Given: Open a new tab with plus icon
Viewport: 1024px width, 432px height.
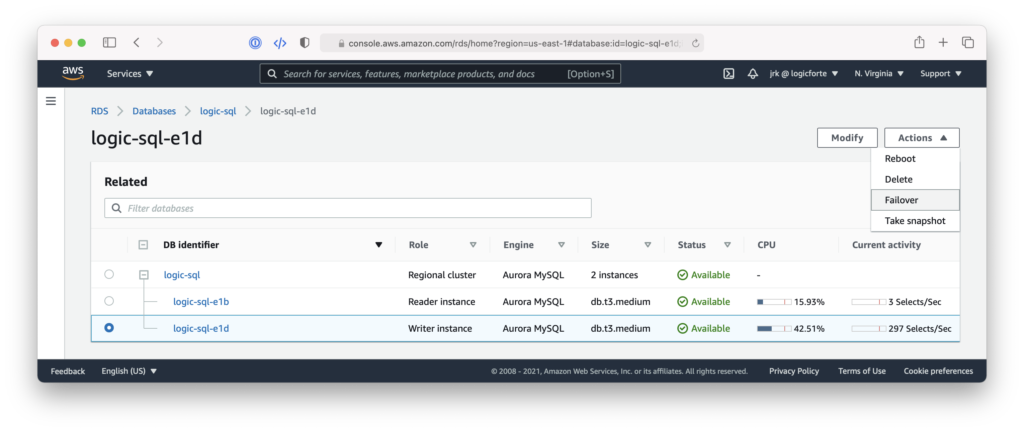Looking at the screenshot, I should (x=943, y=42).
